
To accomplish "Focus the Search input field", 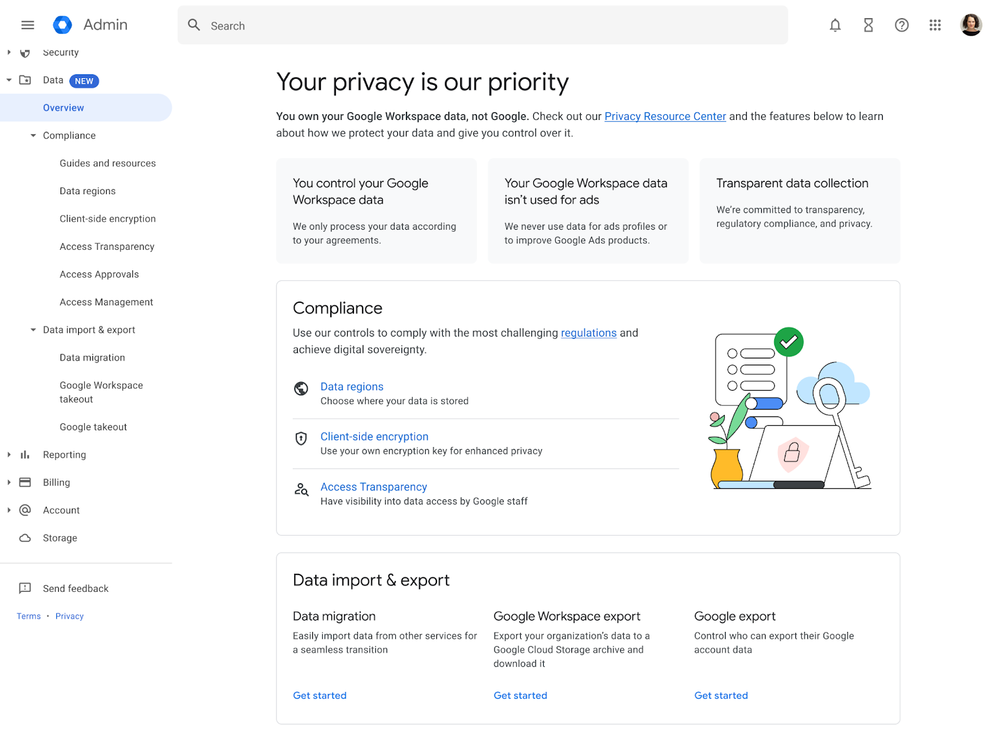I will [x=482, y=25].
